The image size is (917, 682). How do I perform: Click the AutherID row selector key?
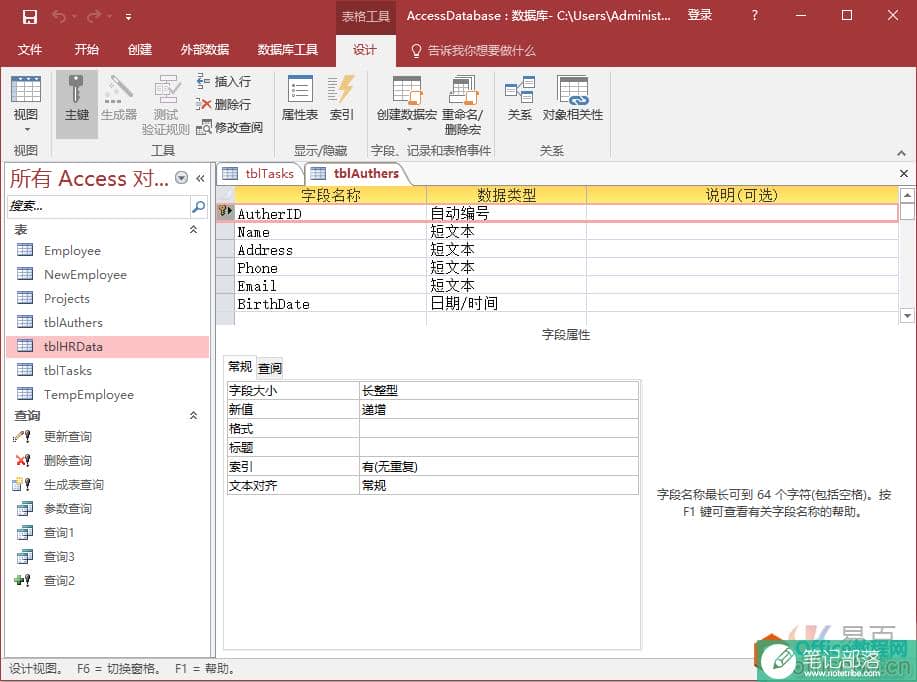click(225, 212)
